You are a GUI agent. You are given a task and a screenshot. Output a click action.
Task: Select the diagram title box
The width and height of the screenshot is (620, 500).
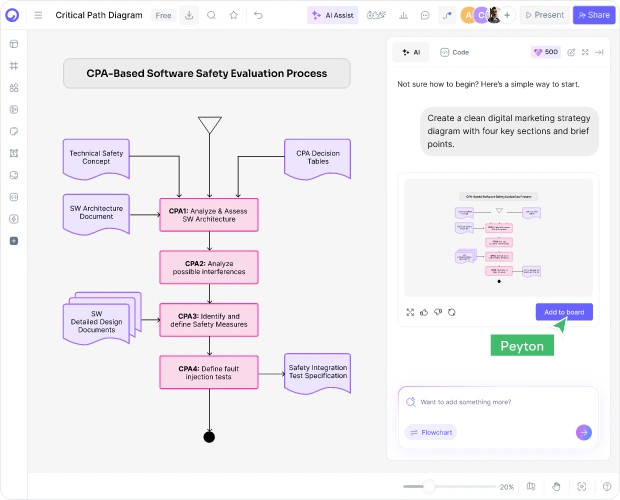pyautogui.click(x=207, y=74)
